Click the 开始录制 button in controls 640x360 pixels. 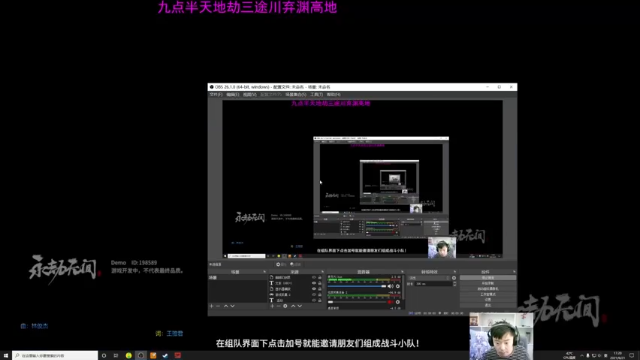[488, 283]
